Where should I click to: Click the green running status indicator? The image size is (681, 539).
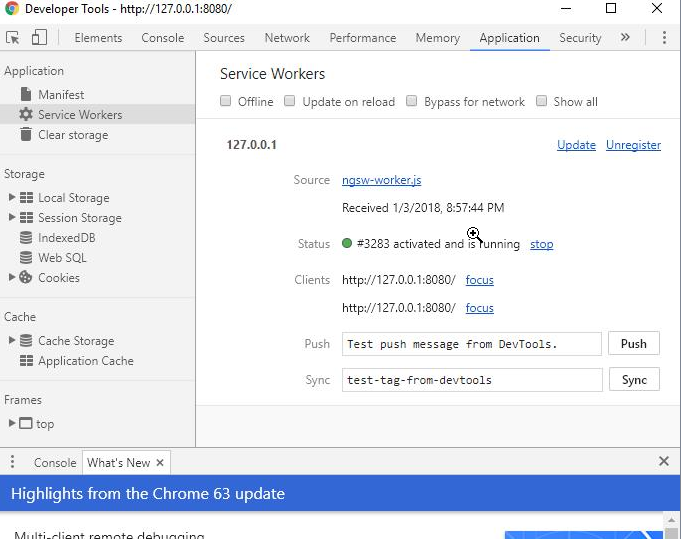347,243
